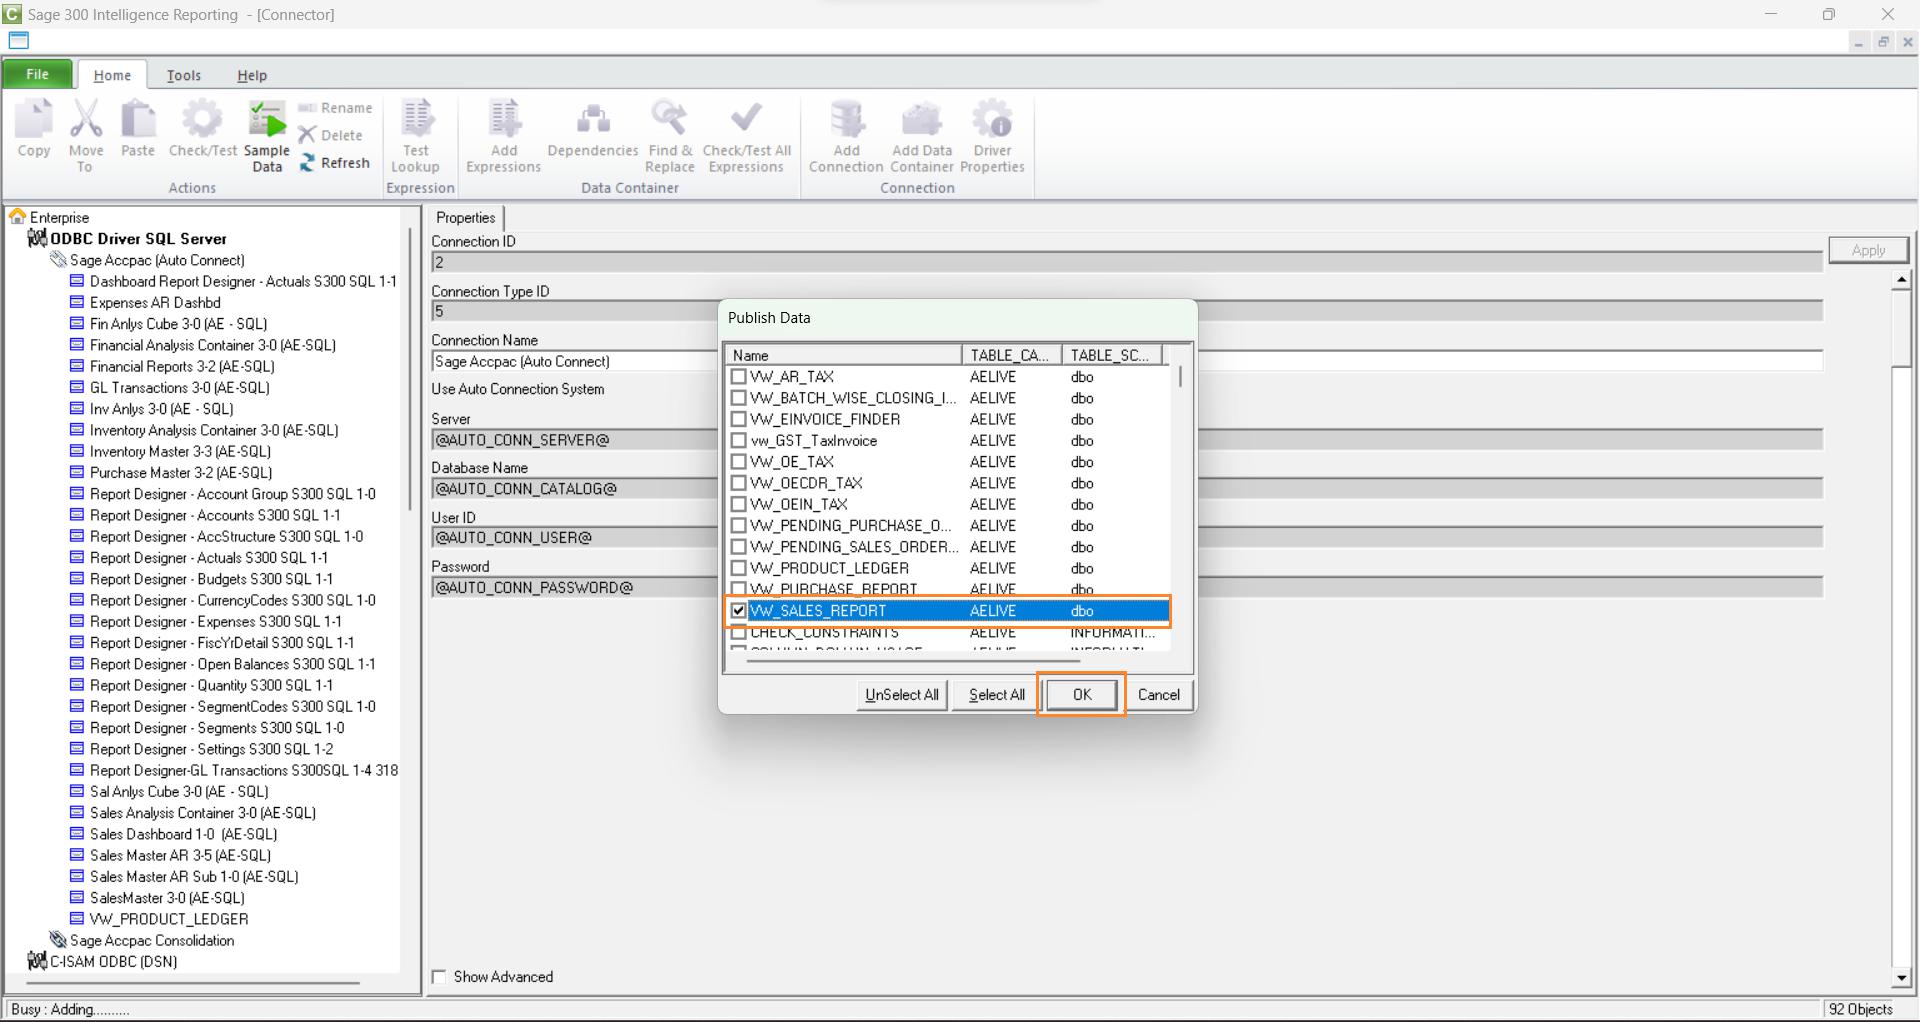This screenshot has width=1920, height=1022.
Task: Open the Help ribbon tab
Action: 252,75
